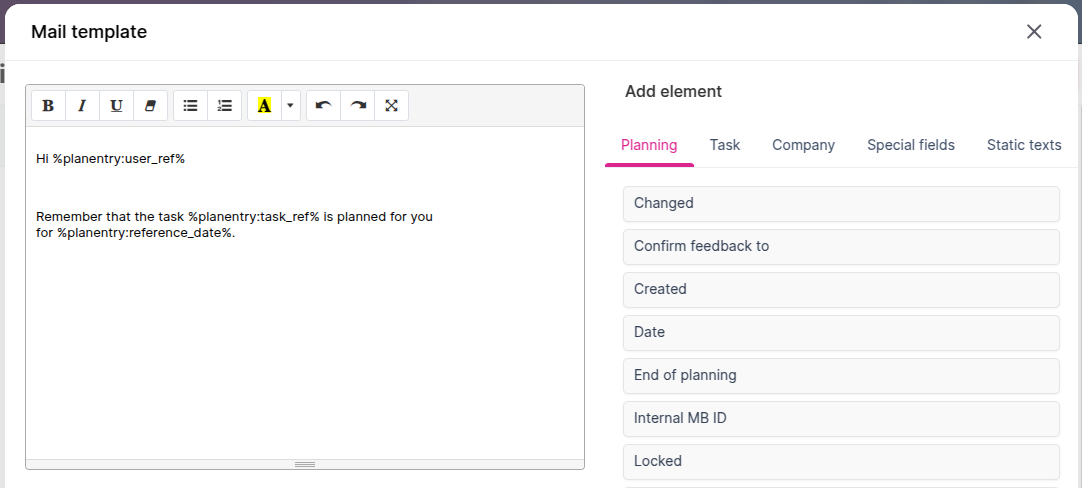
Task: Show the Static texts tab
Action: click(x=1023, y=145)
